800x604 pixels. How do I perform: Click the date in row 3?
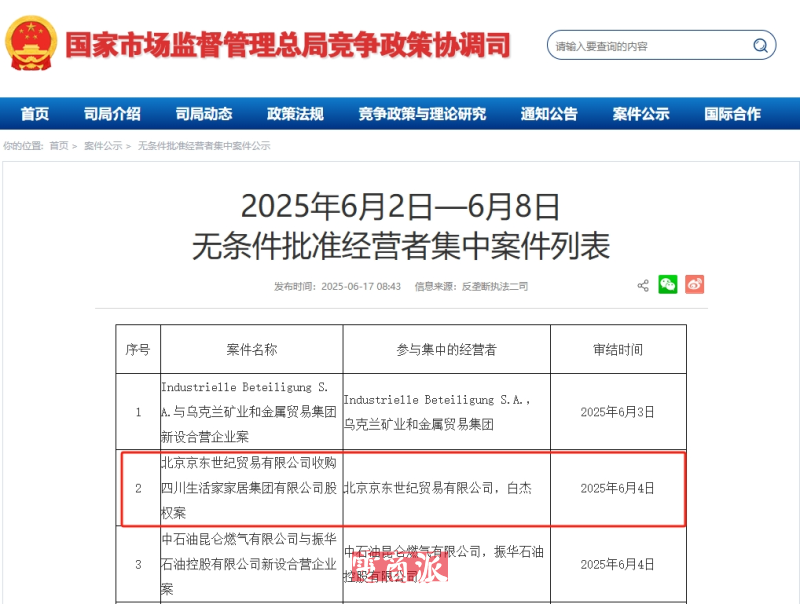618,564
